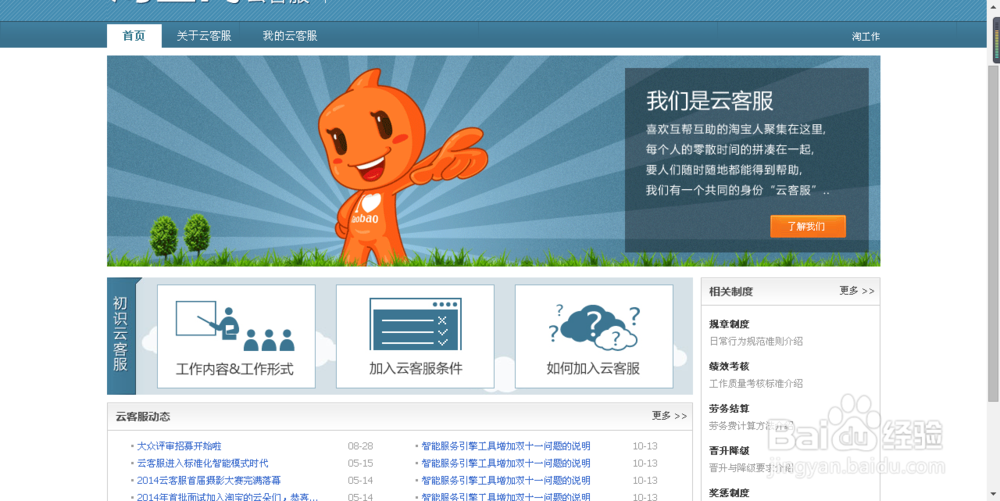Click vertical scrollbar thumb

coord(994,233)
